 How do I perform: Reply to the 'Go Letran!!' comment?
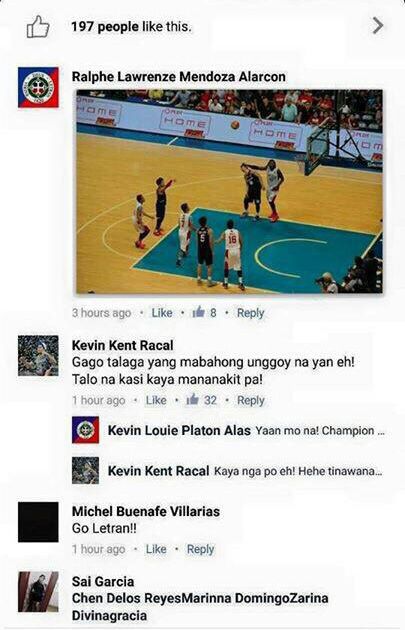click(x=200, y=549)
